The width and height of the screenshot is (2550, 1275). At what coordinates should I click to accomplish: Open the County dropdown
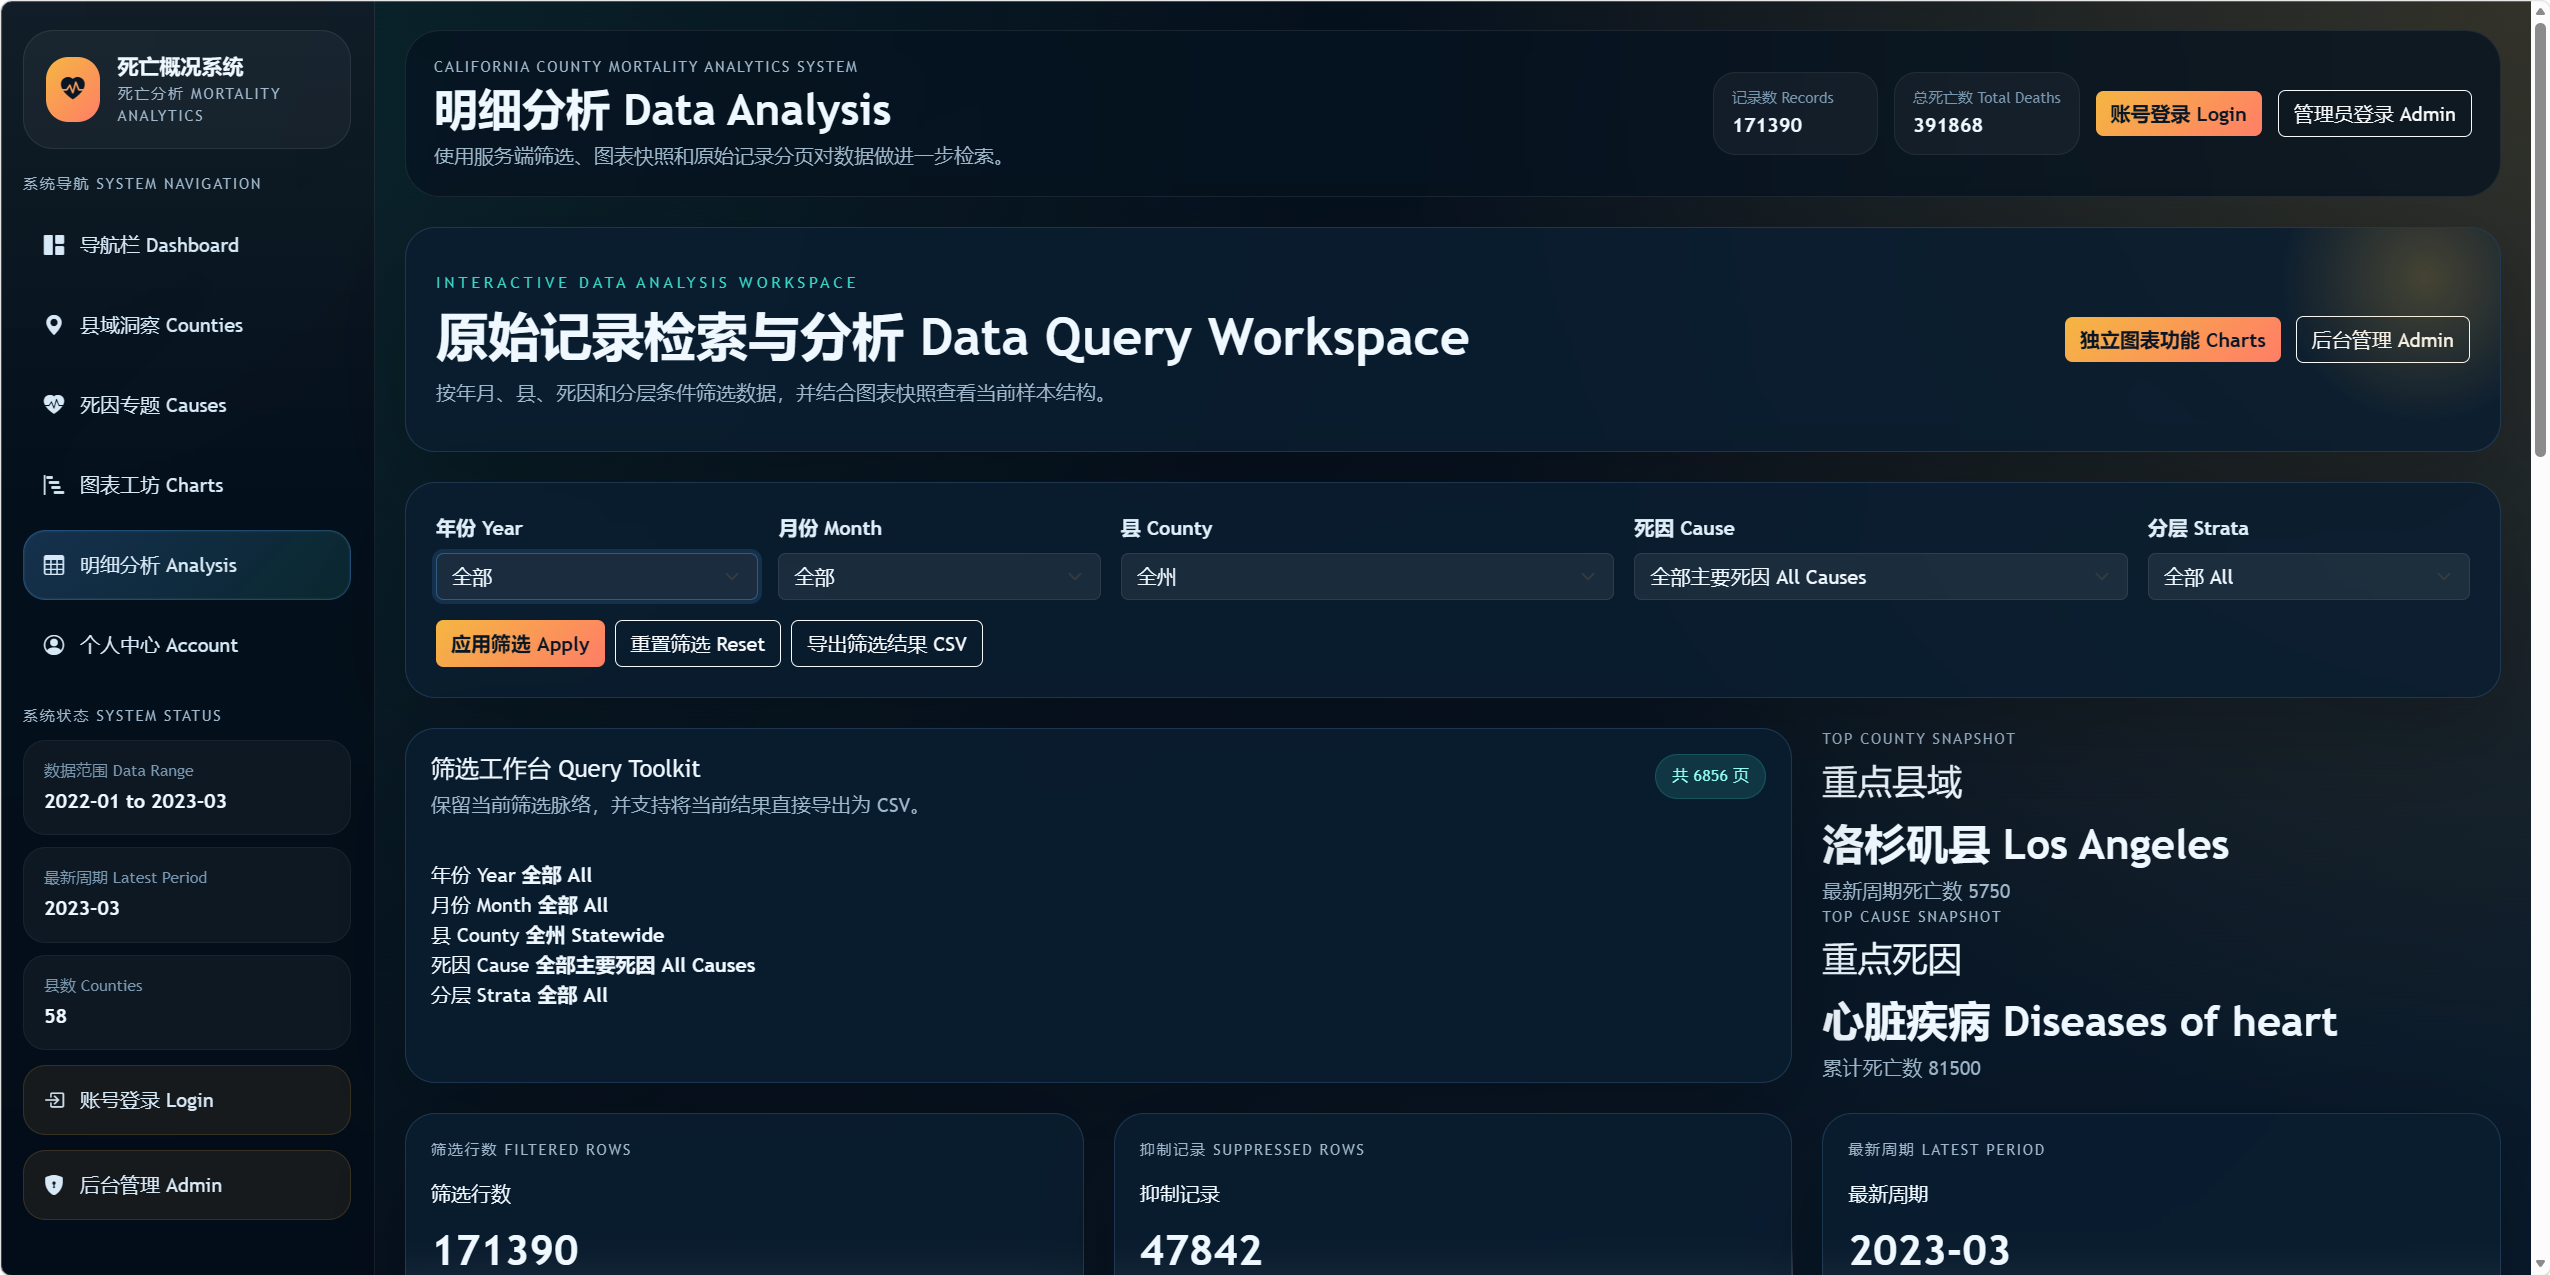tap(1366, 577)
